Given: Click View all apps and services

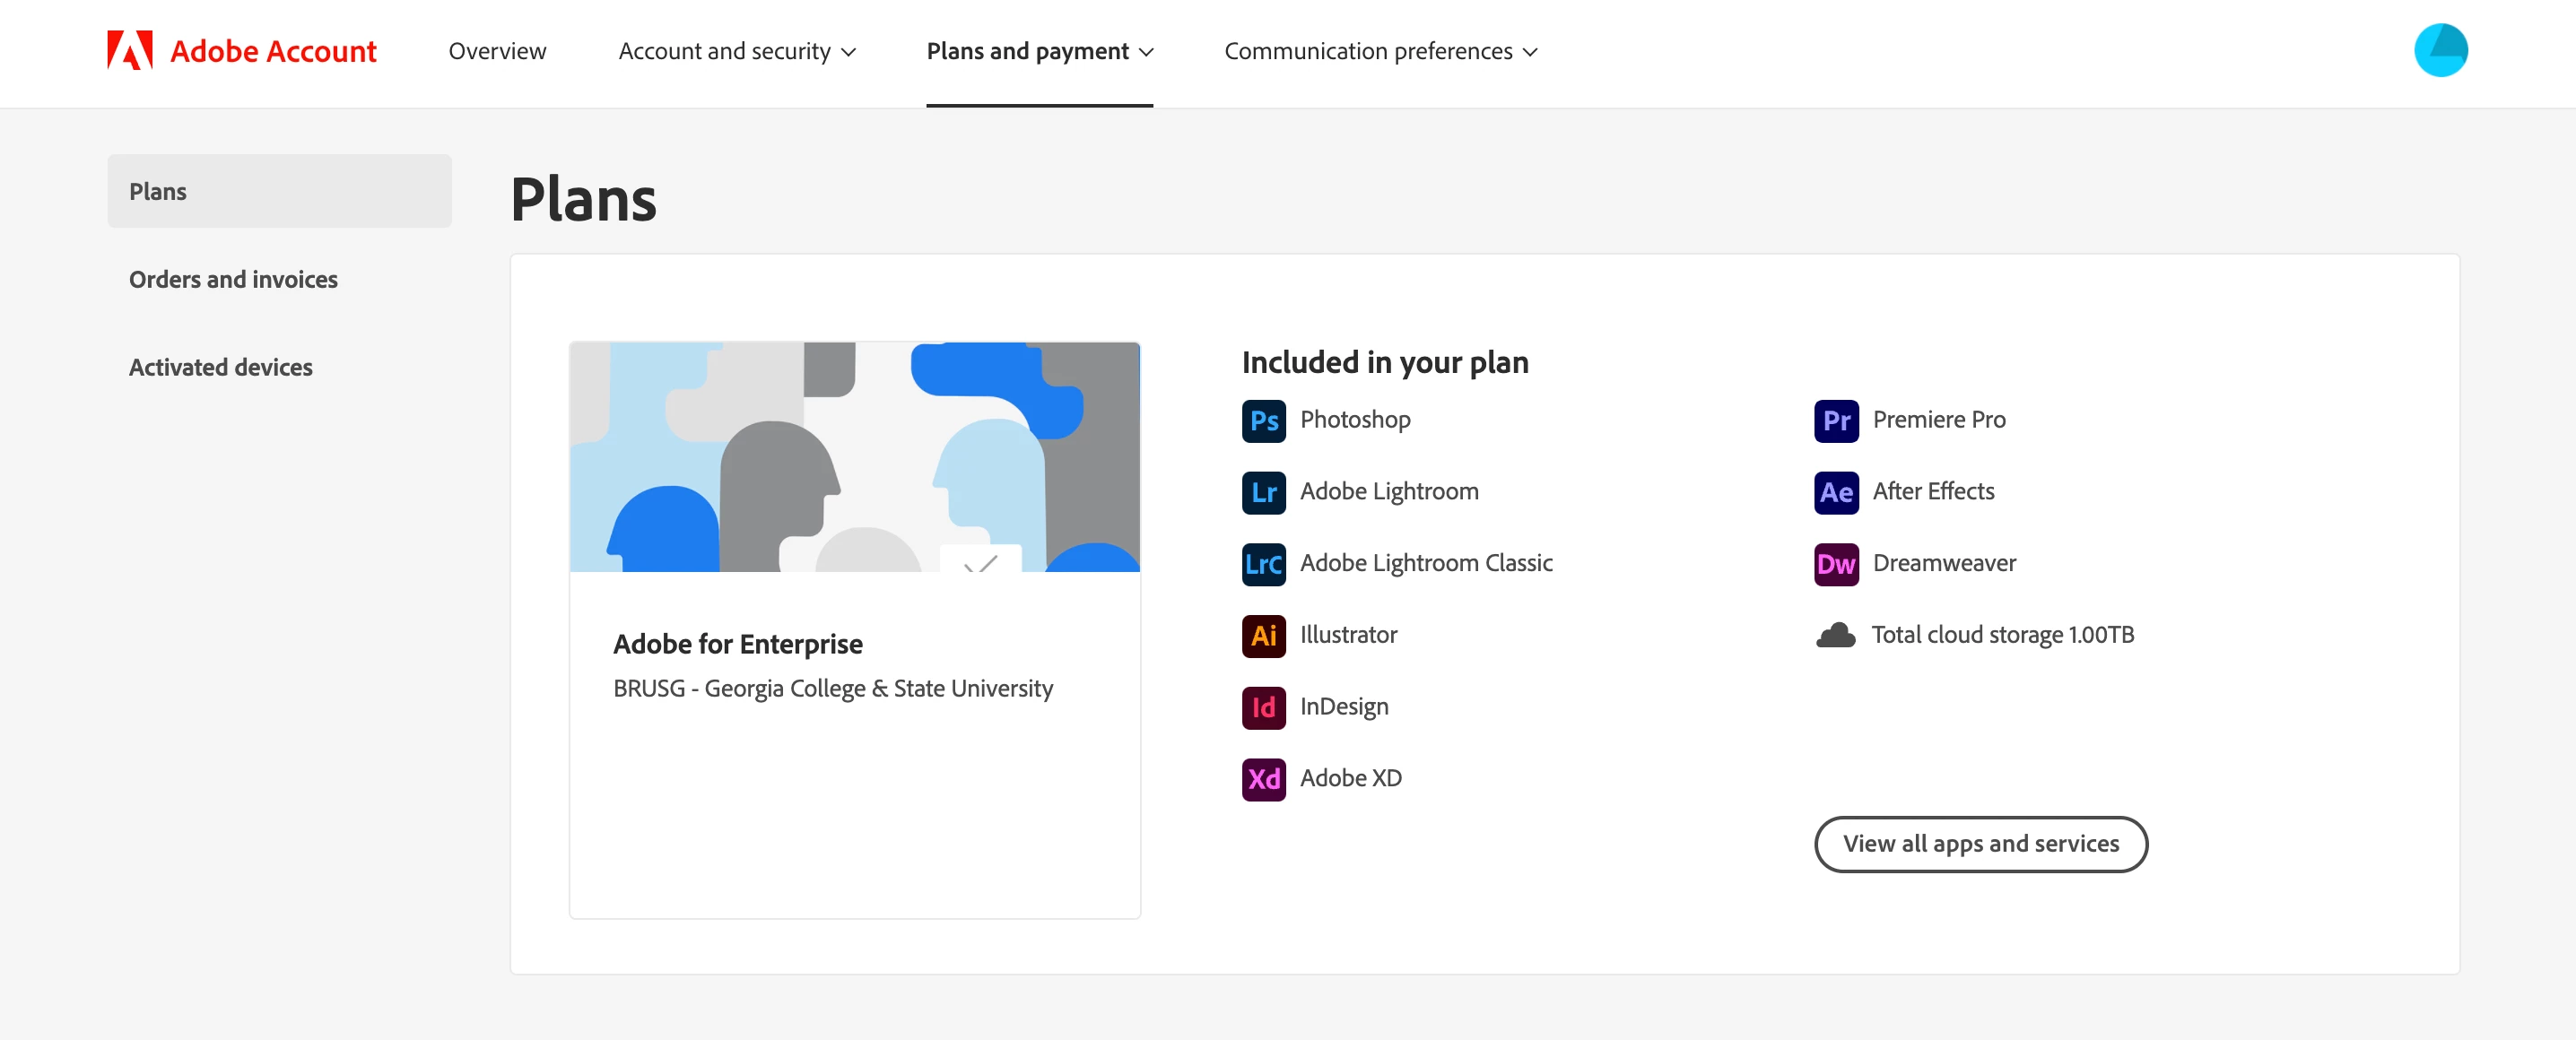Looking at the screenshot, I should (x=1980, y=844).
